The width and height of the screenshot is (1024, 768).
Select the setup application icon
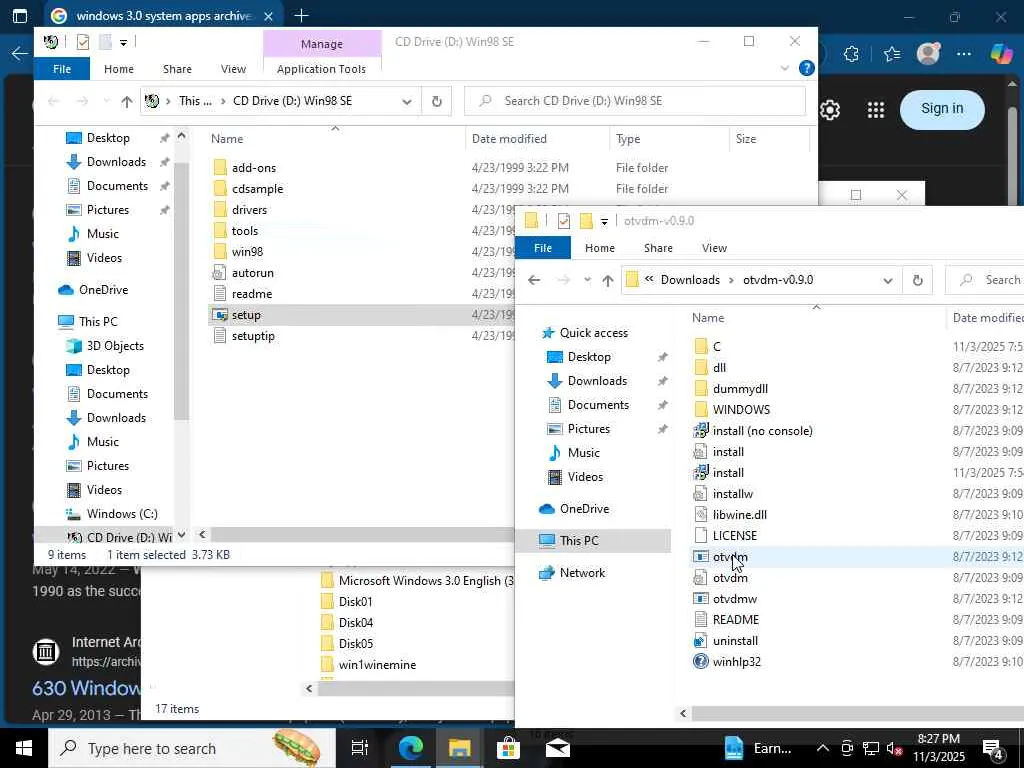tap(220, 315)
